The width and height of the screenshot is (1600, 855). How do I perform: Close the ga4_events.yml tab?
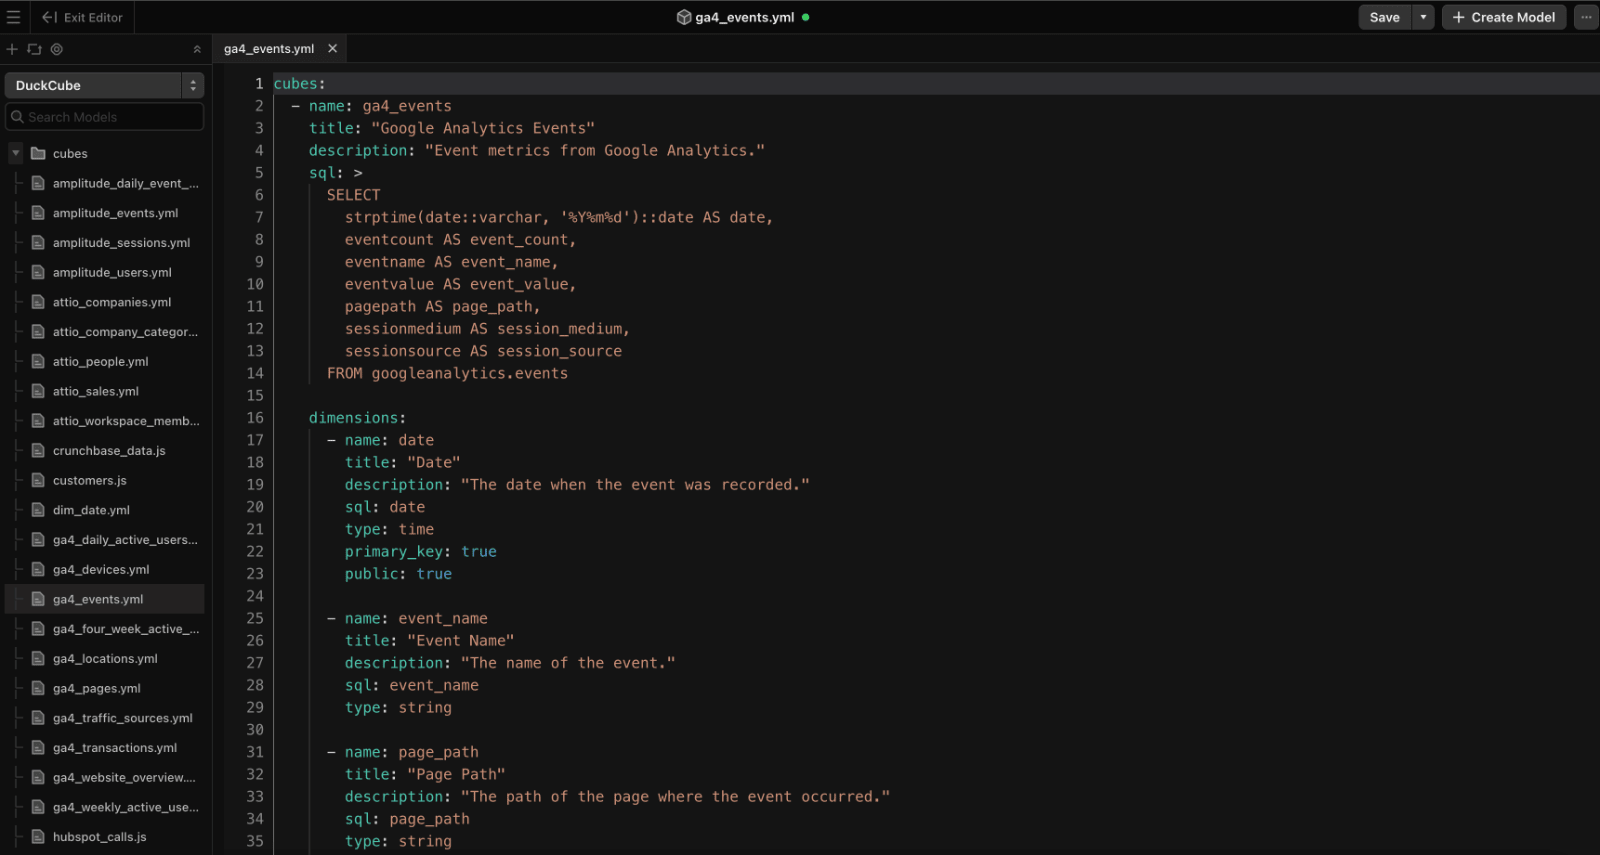tap(333, 48)
